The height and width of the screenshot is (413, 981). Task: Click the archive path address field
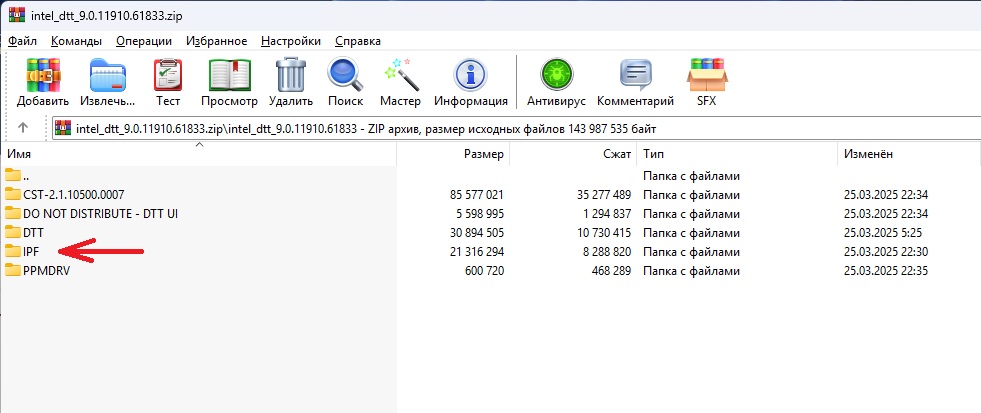point(500,128)
